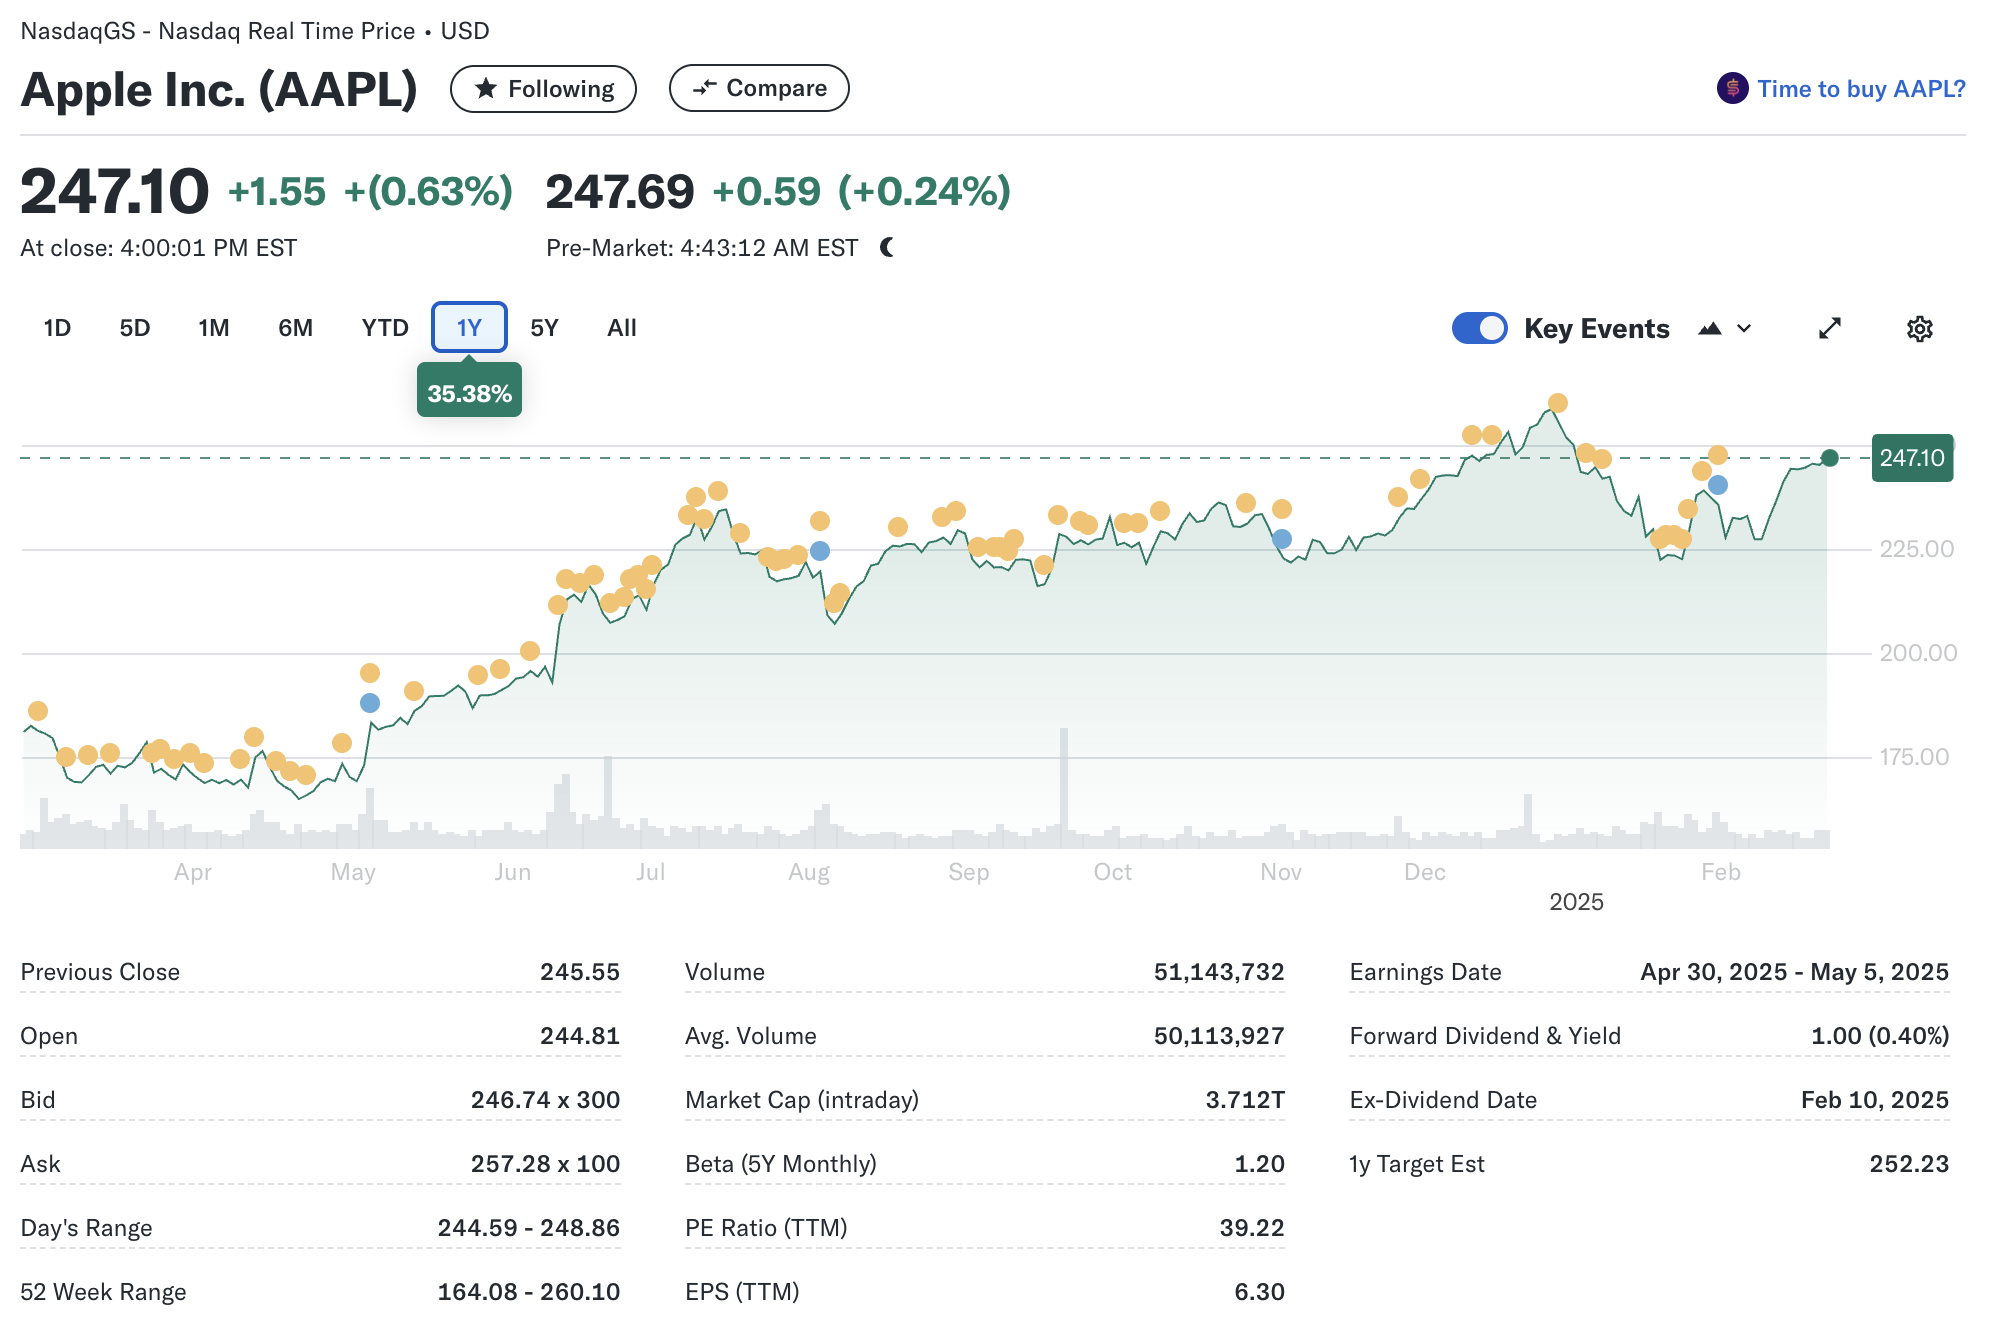Click the 247.10 price label on the chart axis
The width and height of the screenshot is (1992, 1326).
1911,458
